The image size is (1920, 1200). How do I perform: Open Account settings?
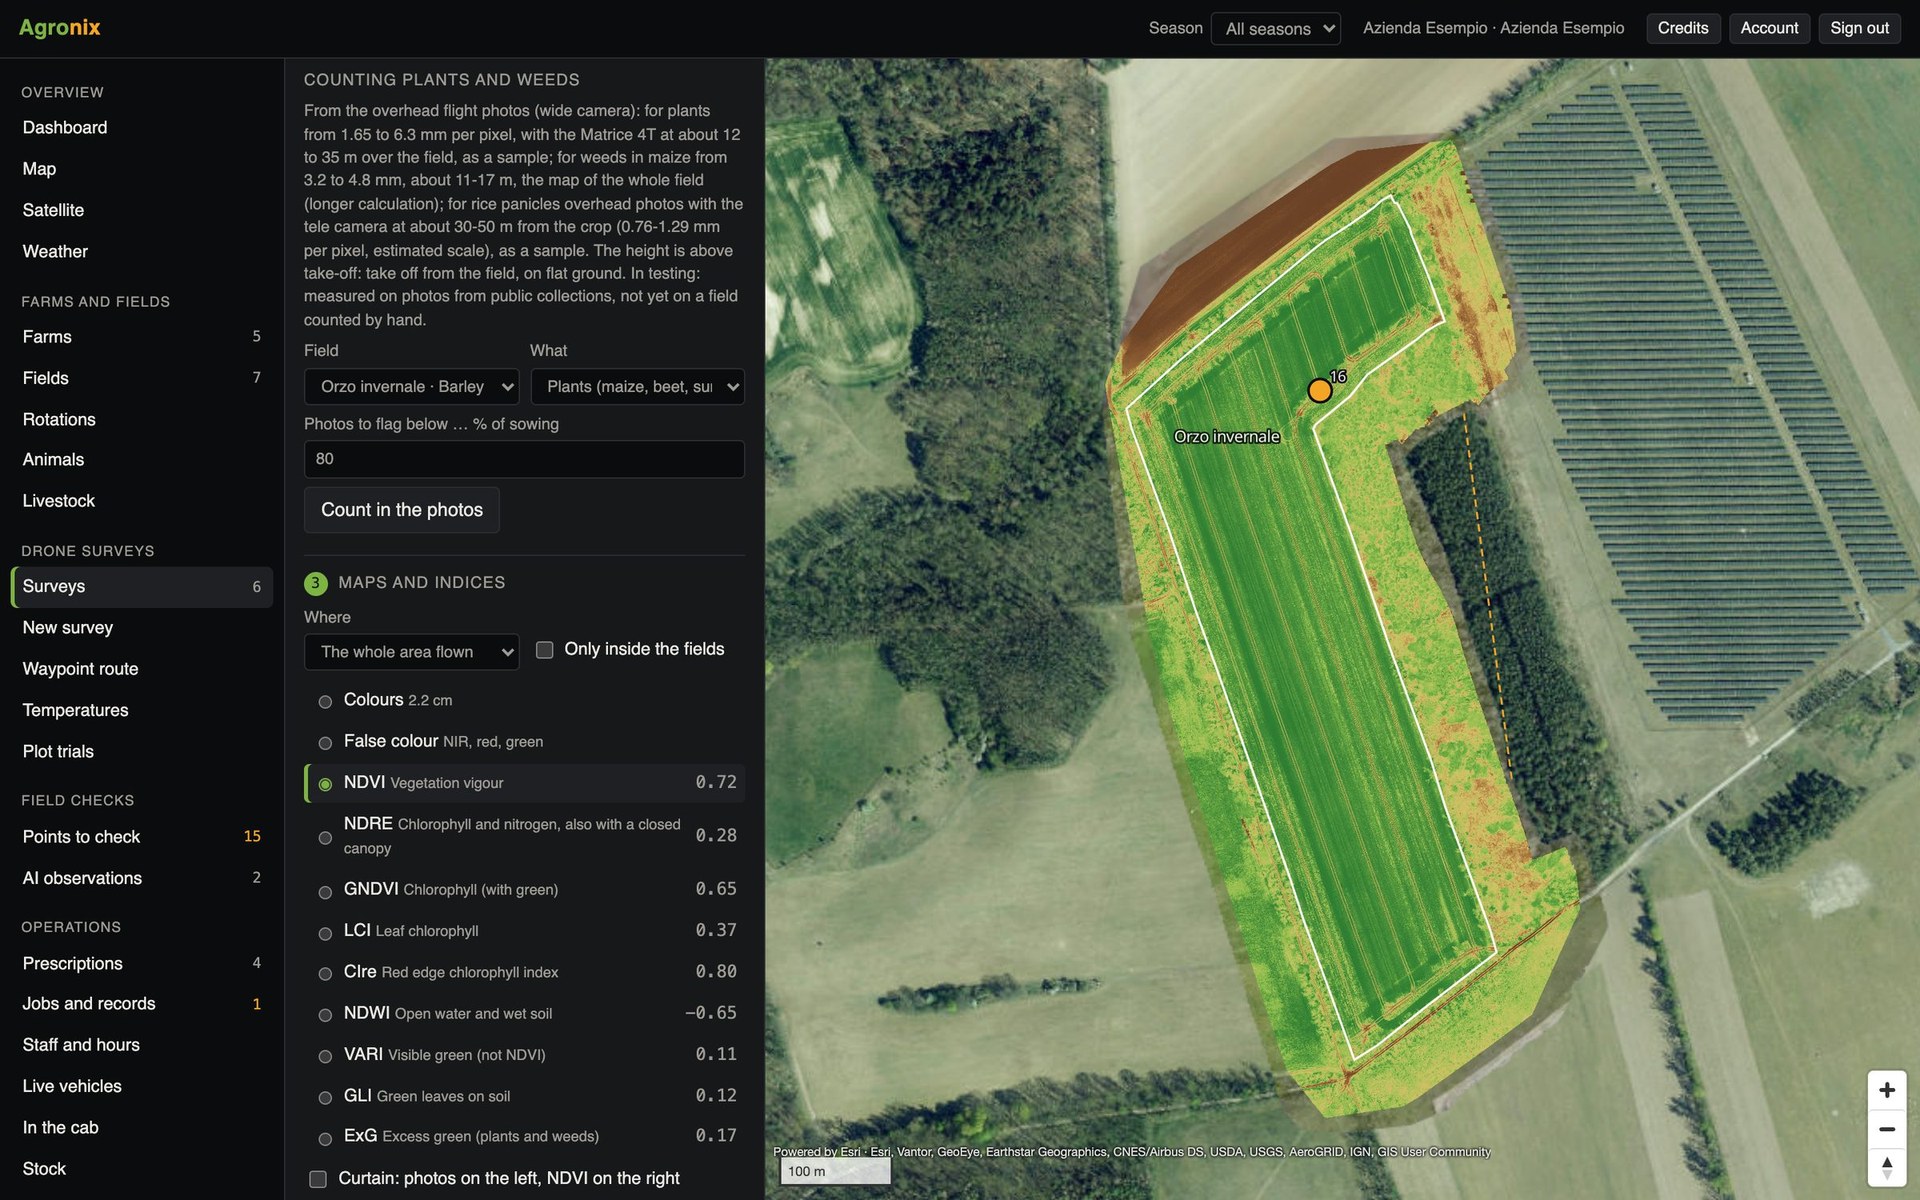click(x=1769, y=28)
